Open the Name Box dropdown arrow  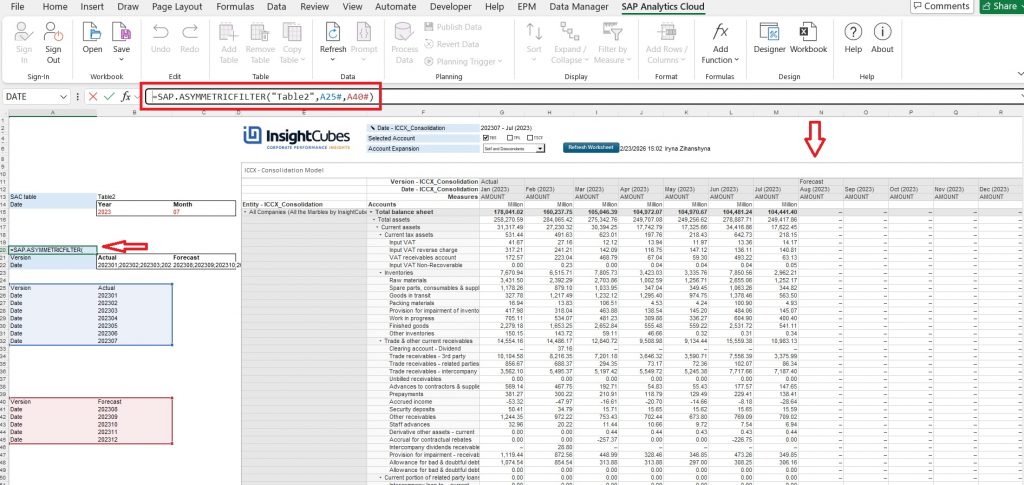63,97
